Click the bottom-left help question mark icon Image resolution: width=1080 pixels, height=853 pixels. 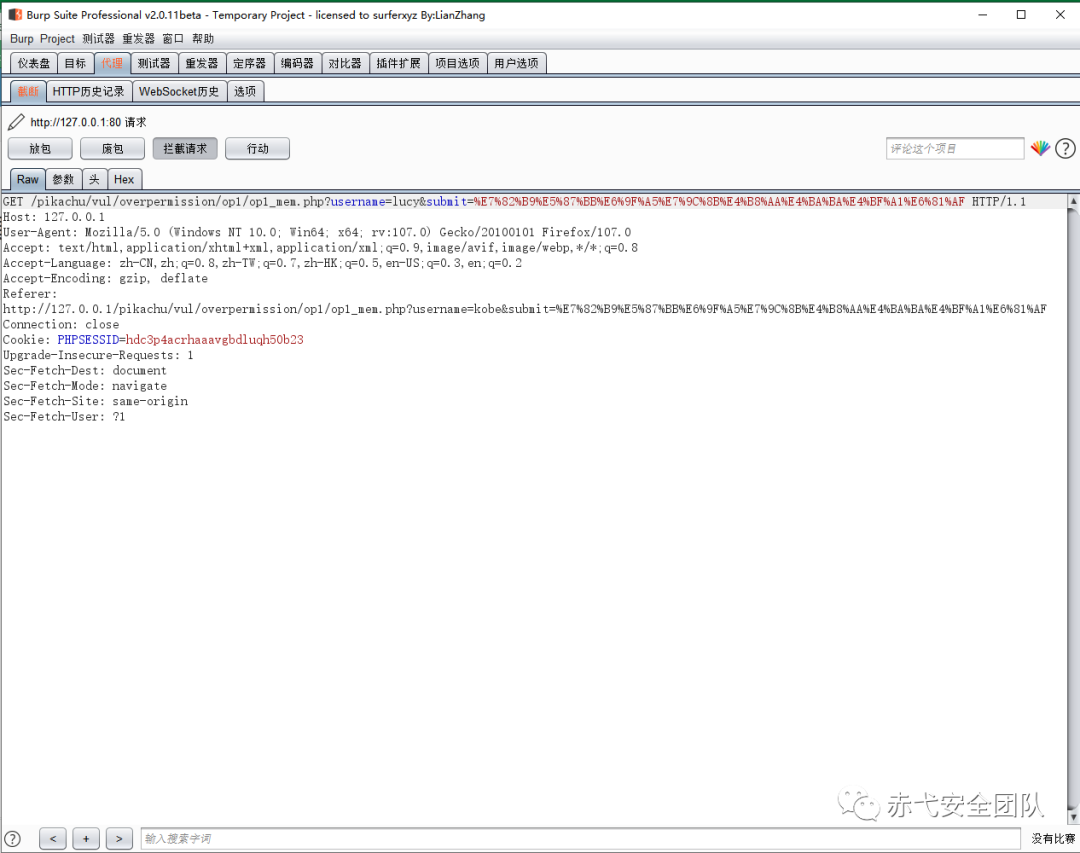pos(12,839)
